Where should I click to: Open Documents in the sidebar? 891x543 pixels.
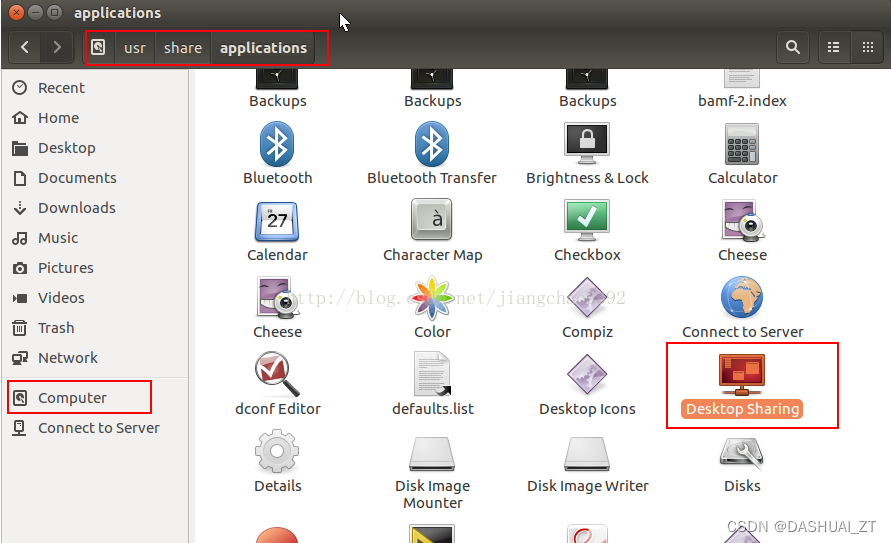point(94,178)
